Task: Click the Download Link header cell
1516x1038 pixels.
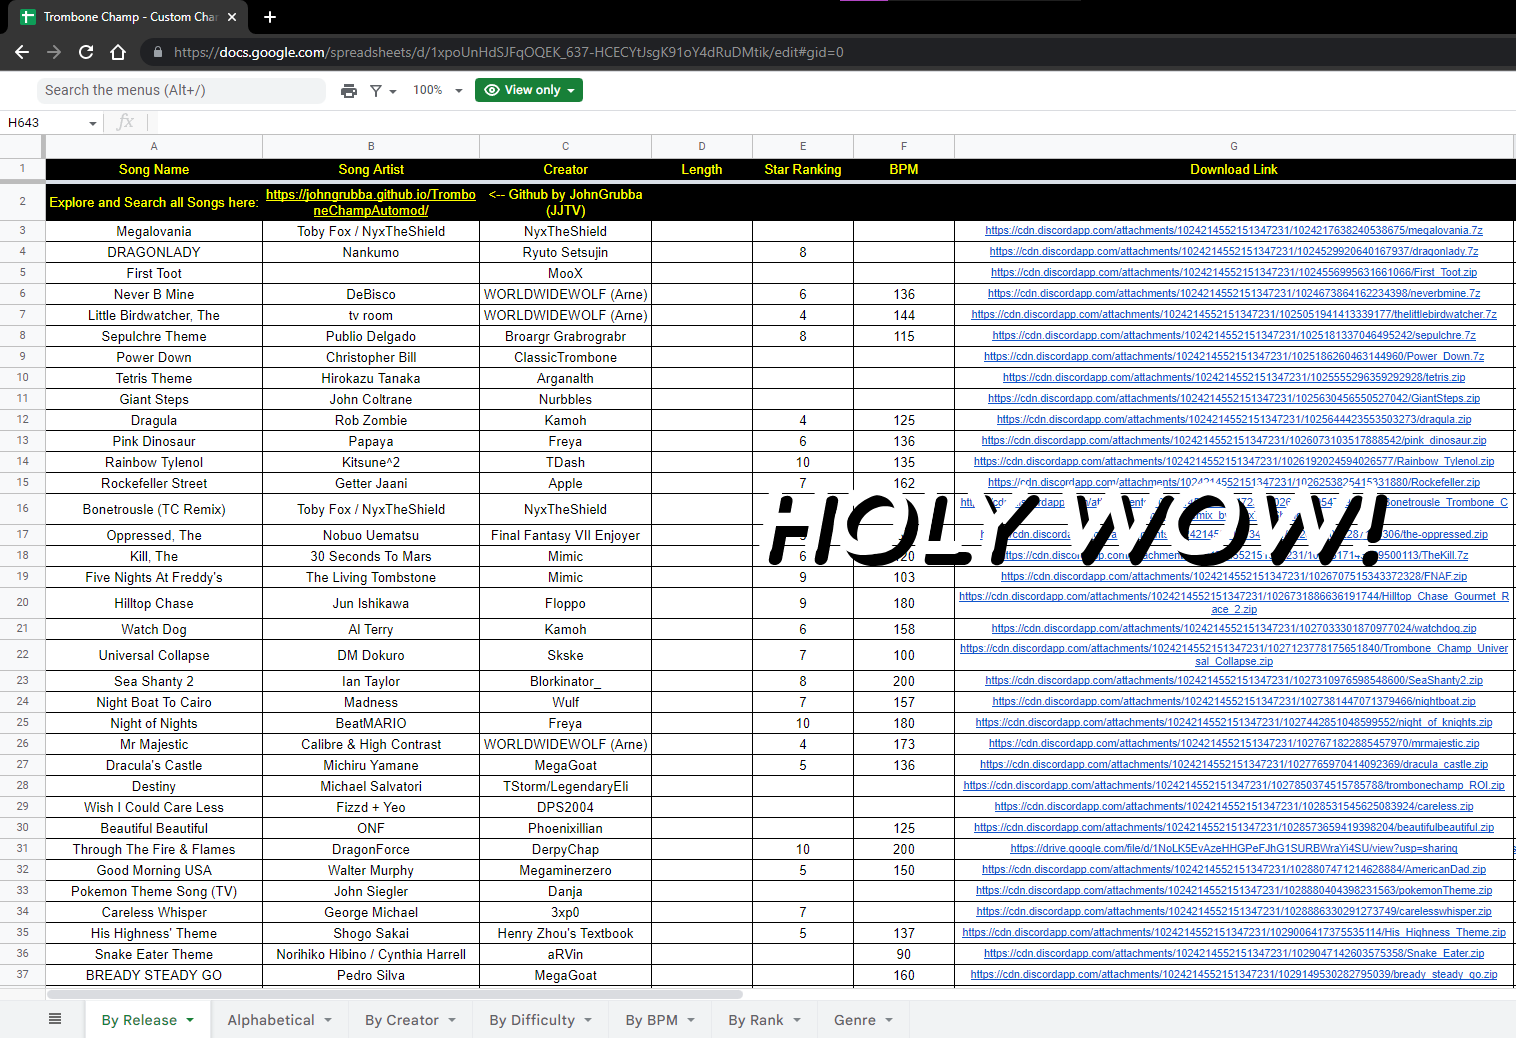Action: coord(1234,169)
